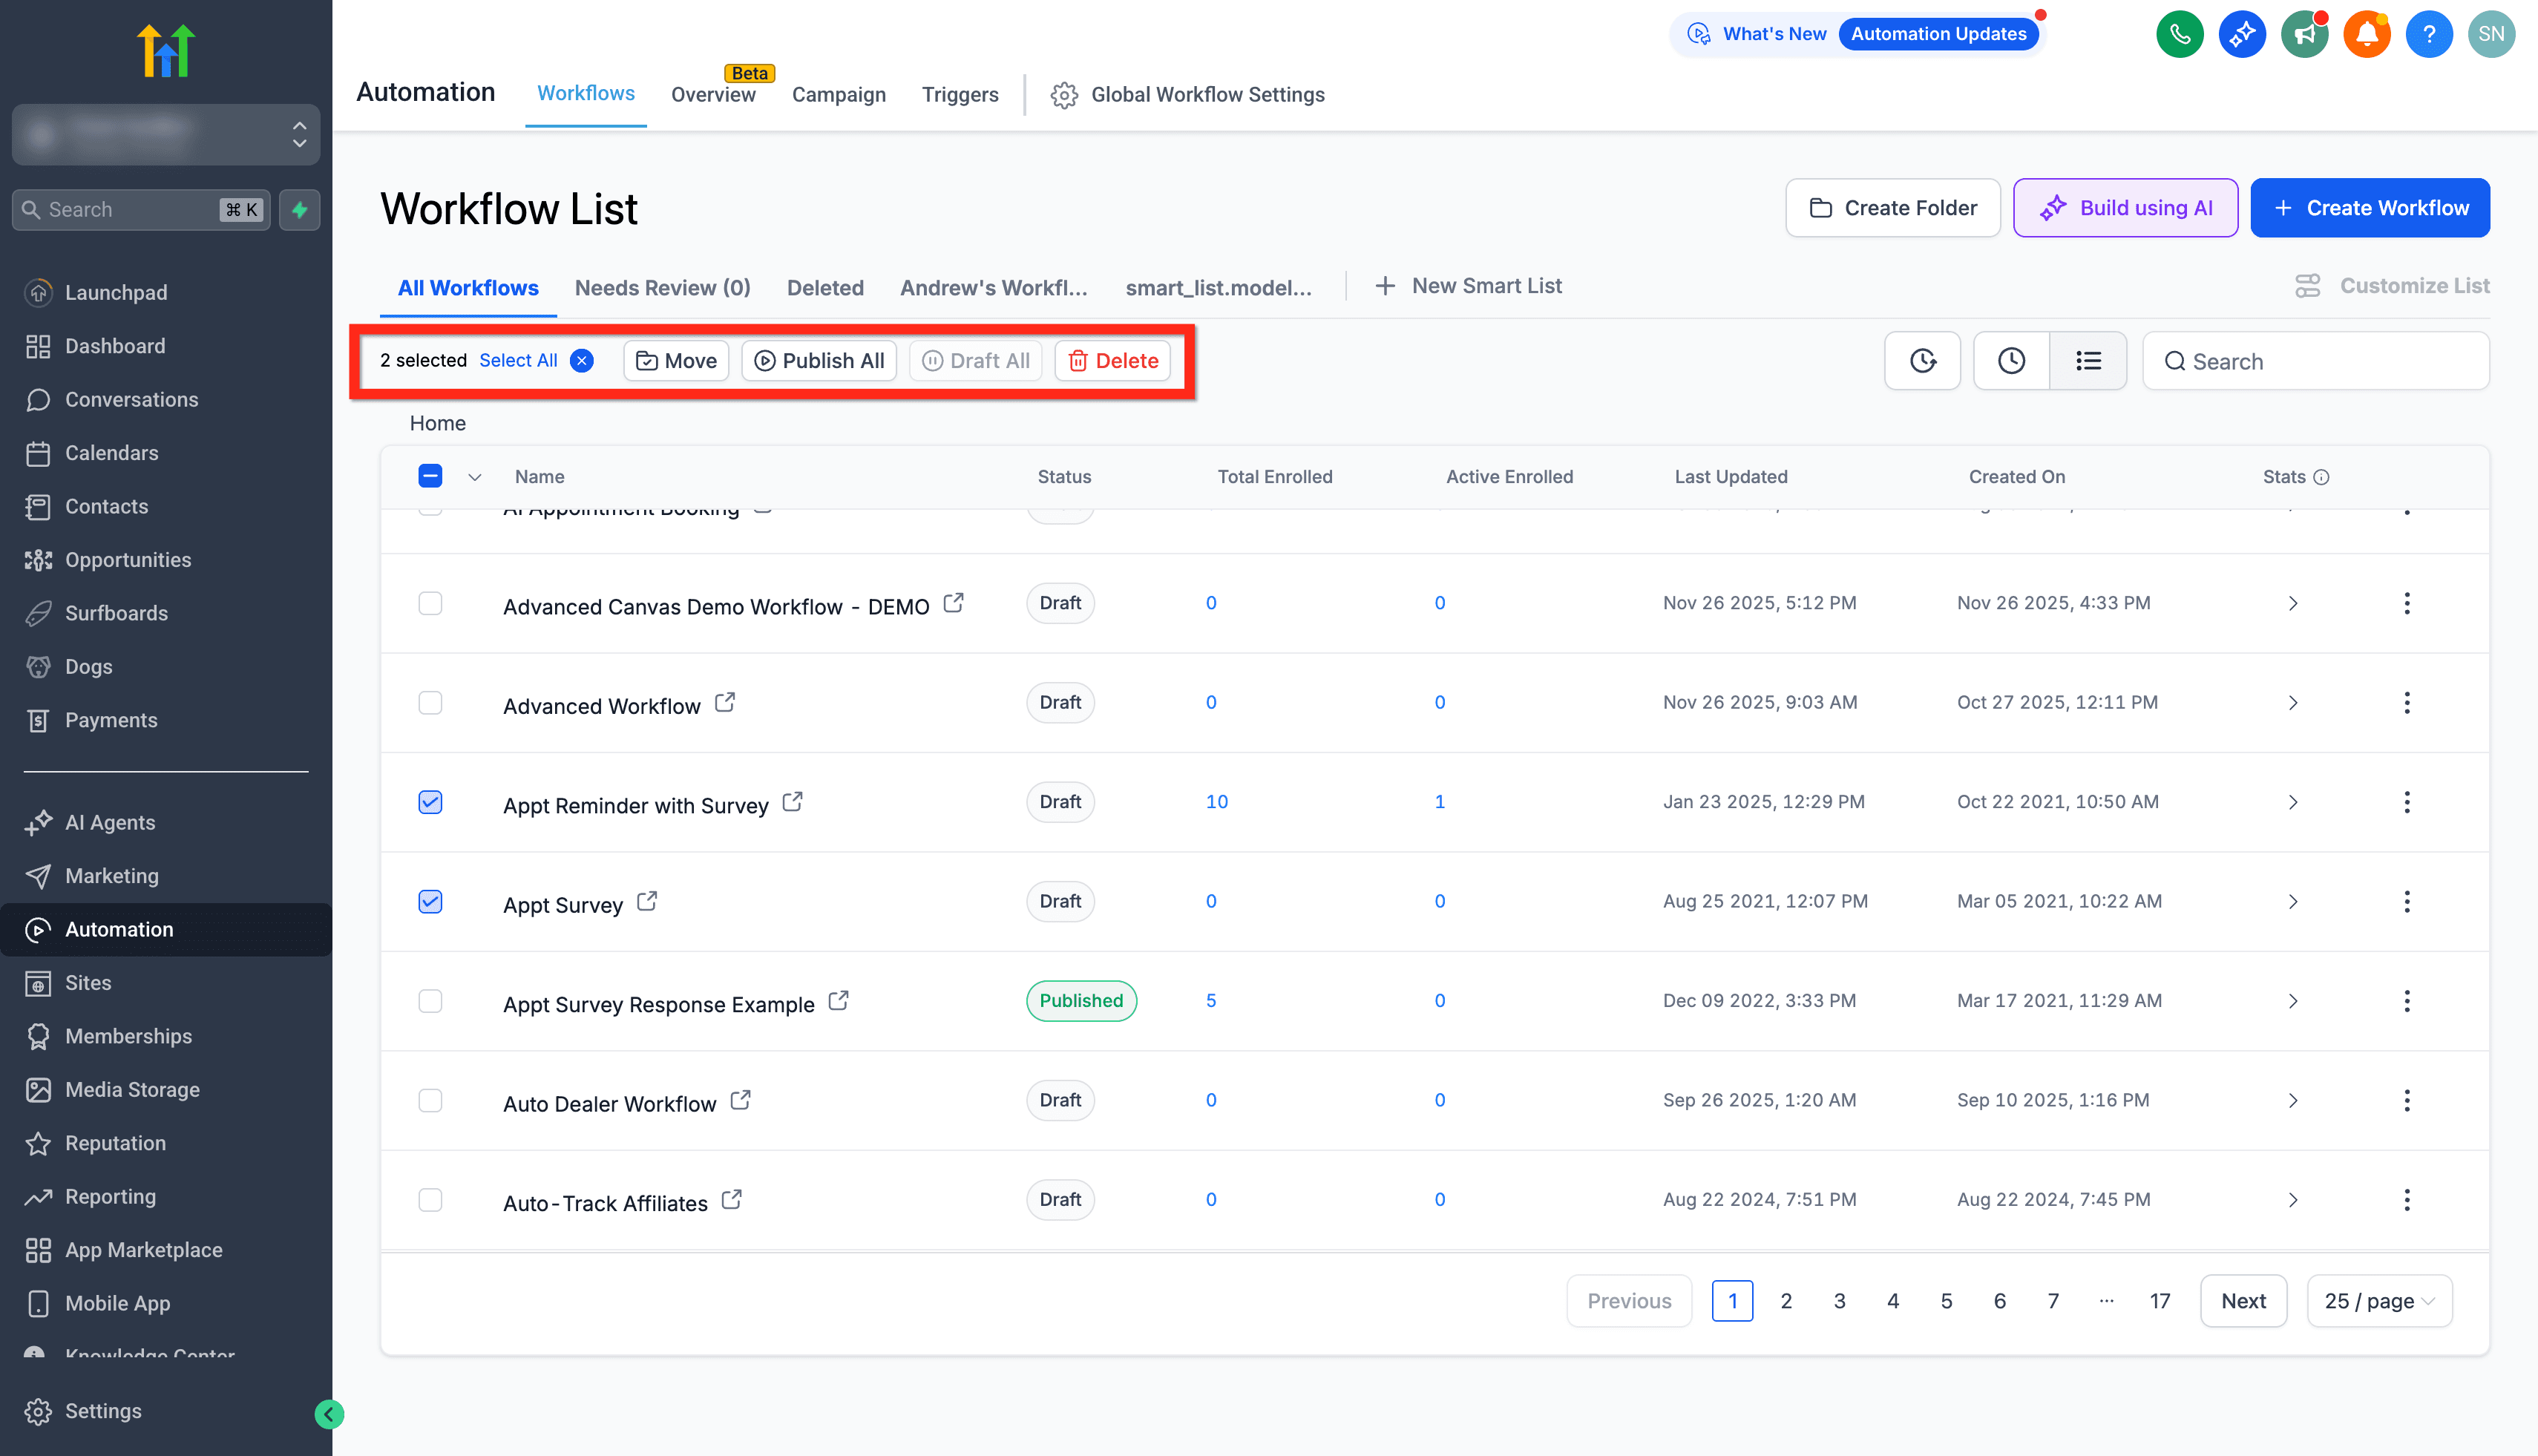Open Surfboards in sidebar
The width and height of the screenshot is (2538, 1456).
(116, 613)
